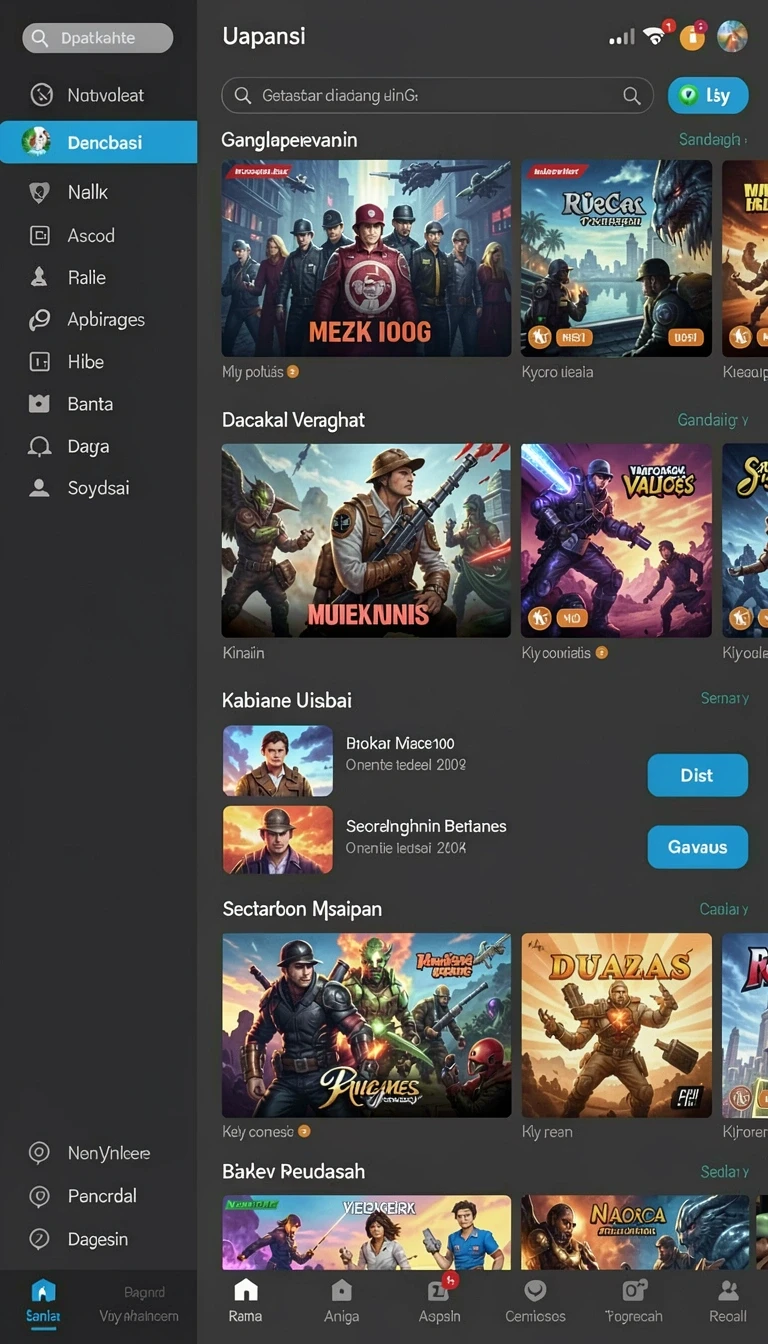
Task: Open the RieCar game thumbnail
Action: (616, 258)
